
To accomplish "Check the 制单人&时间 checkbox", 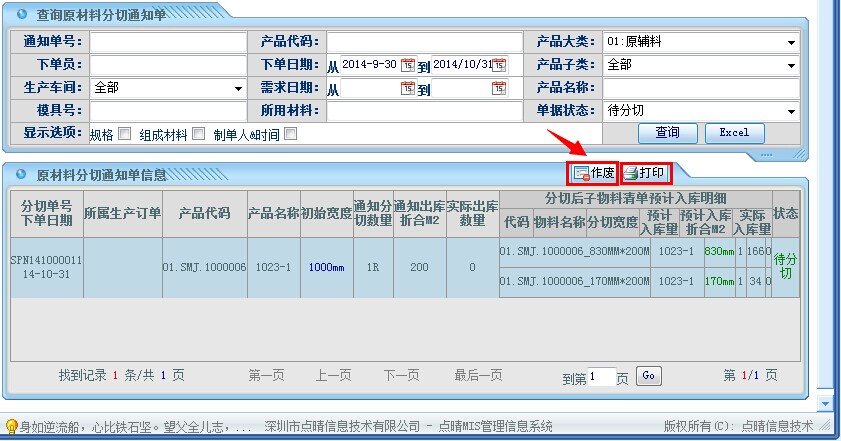I will click(291, 133).
